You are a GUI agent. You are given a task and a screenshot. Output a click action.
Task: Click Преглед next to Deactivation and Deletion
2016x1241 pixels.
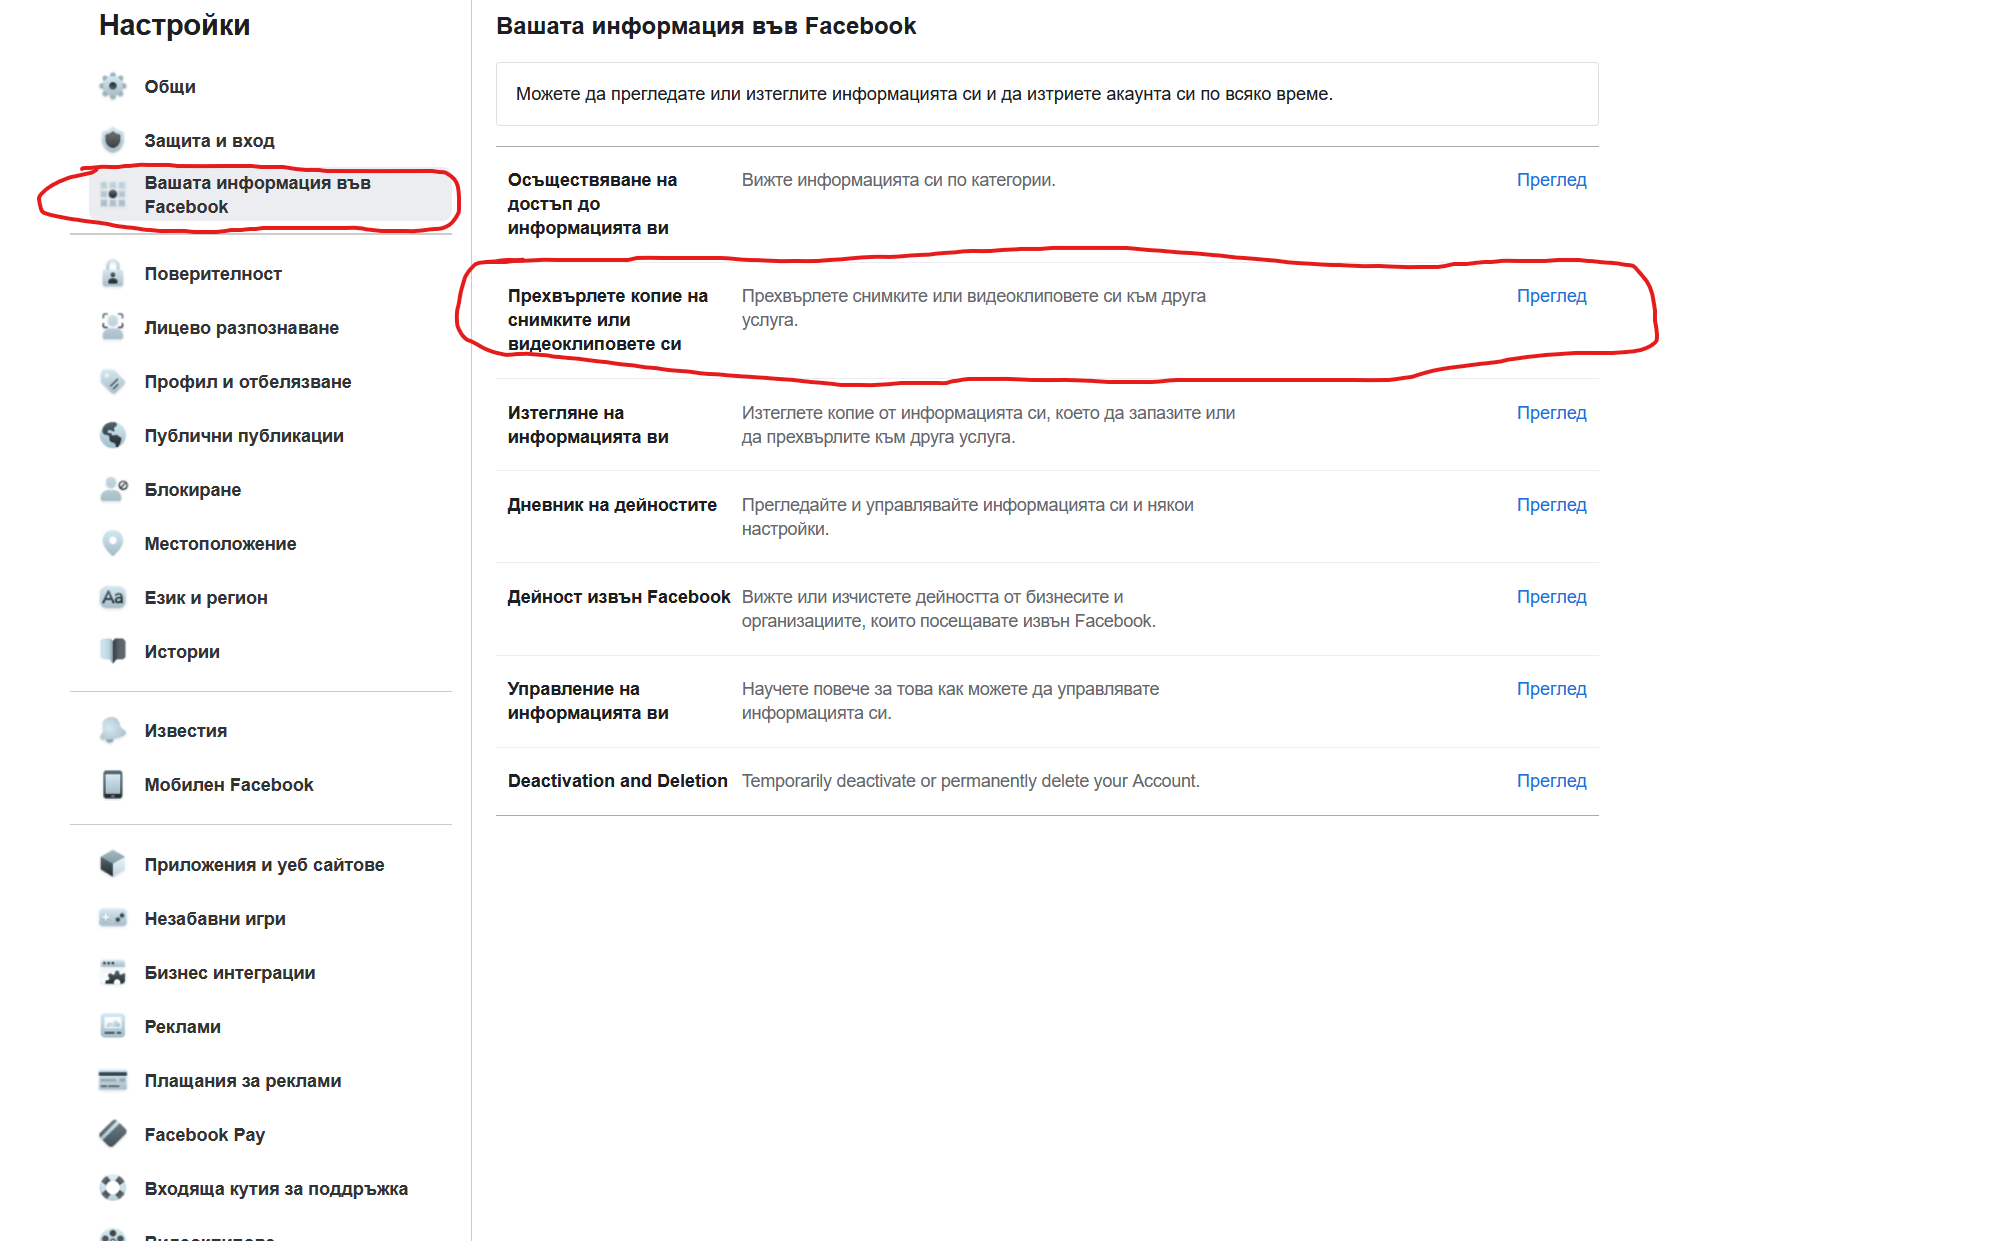pyautogui.click(x=1551, y=780)
